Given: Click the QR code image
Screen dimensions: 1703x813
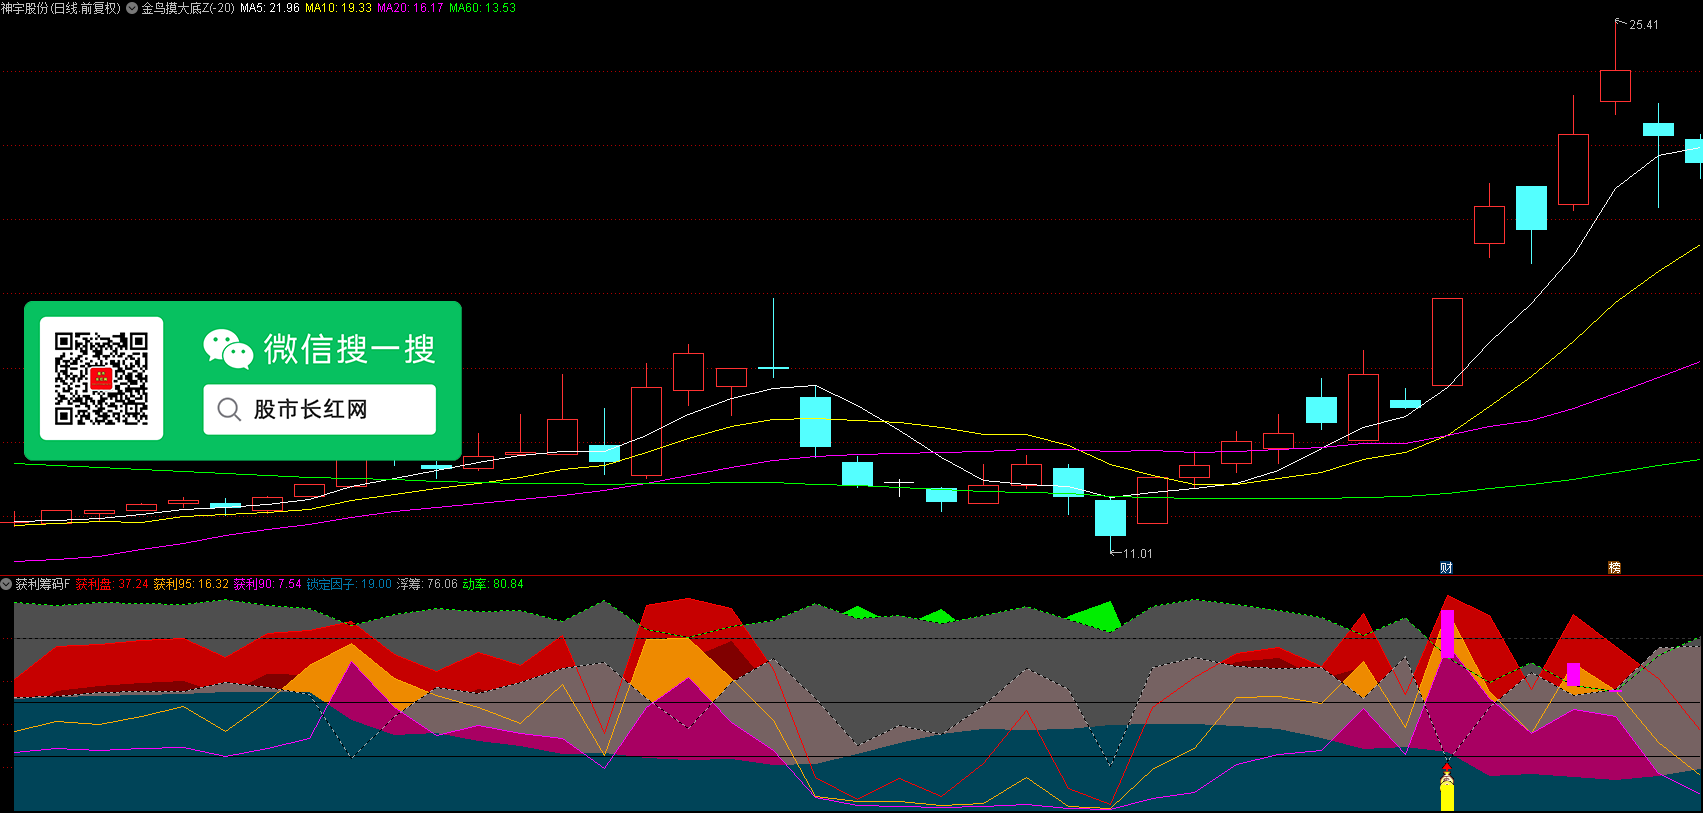Looking at the screenshot, I should [101, 378].
